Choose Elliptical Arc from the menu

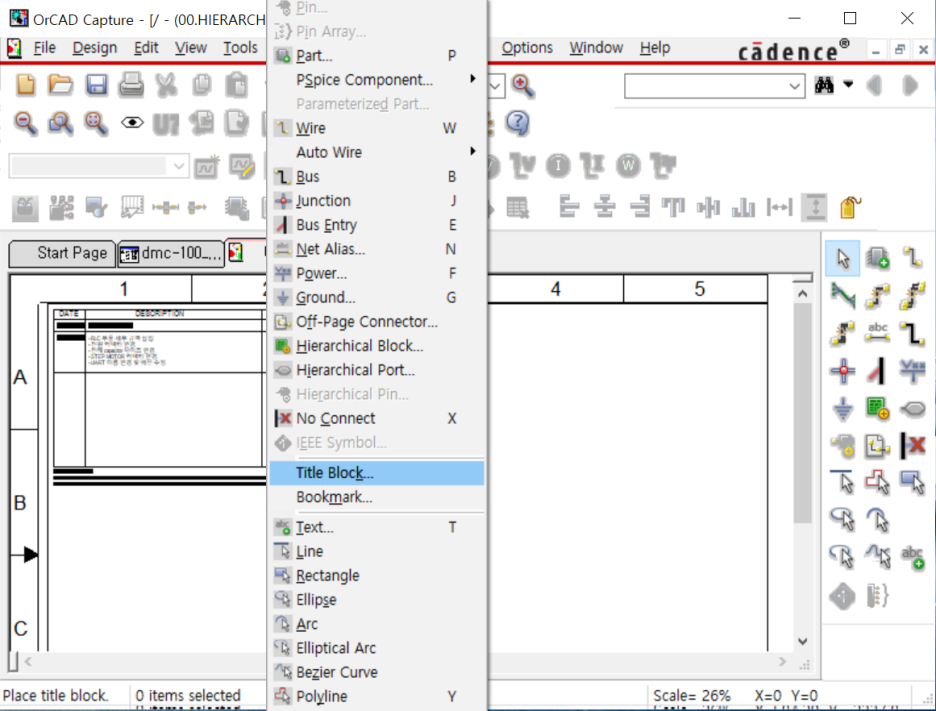point(377,648)
